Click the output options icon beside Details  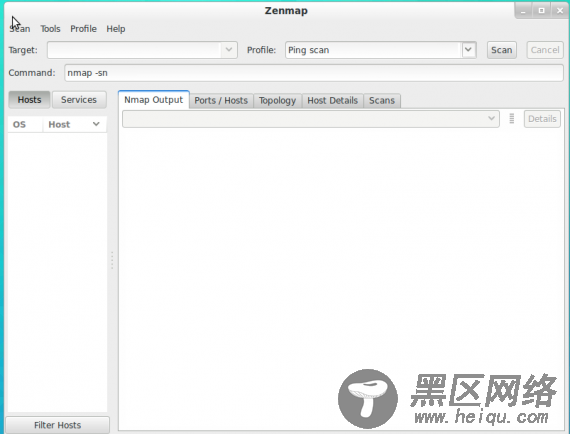coord(512,118)
